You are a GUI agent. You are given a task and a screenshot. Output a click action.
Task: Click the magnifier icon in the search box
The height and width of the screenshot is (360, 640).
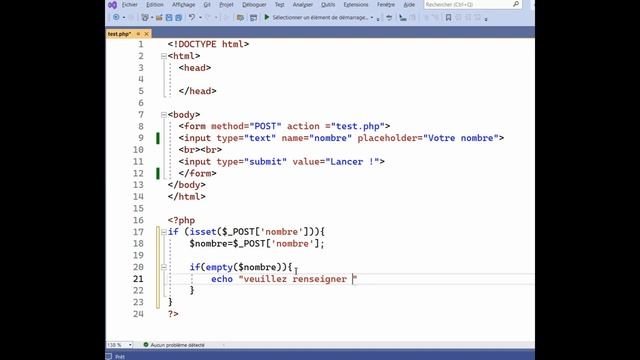516,4
